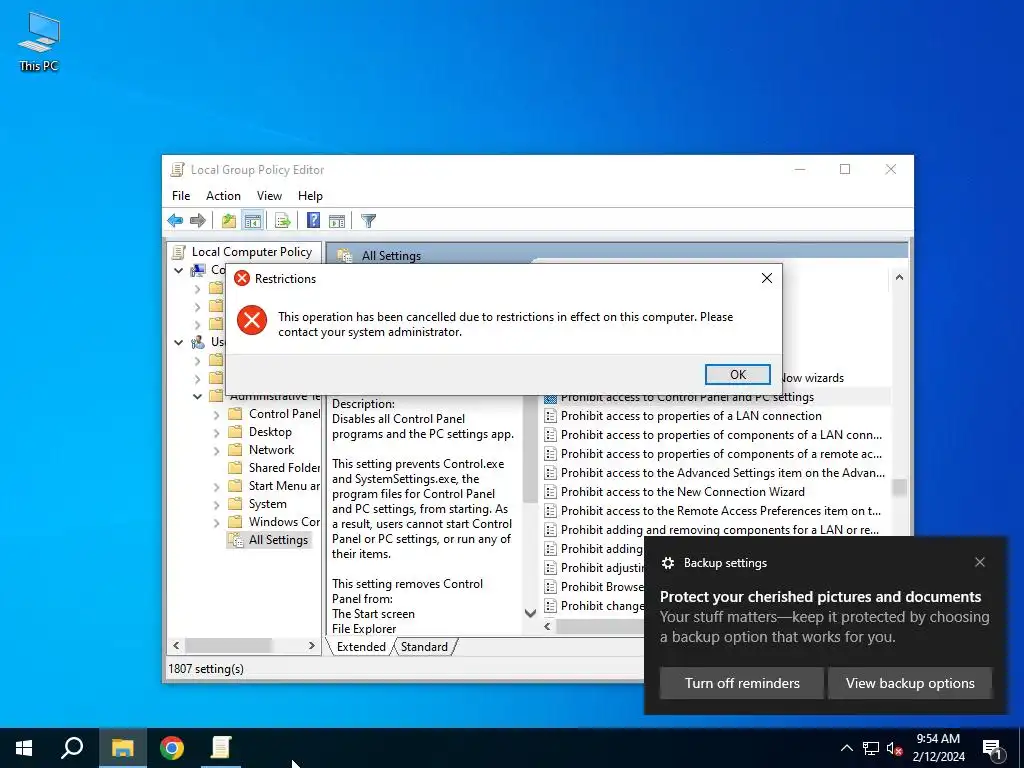Viewport: 1024px width, 768px height.
Task: Select Windows Components folder in tree
Action: coord(284,522)
